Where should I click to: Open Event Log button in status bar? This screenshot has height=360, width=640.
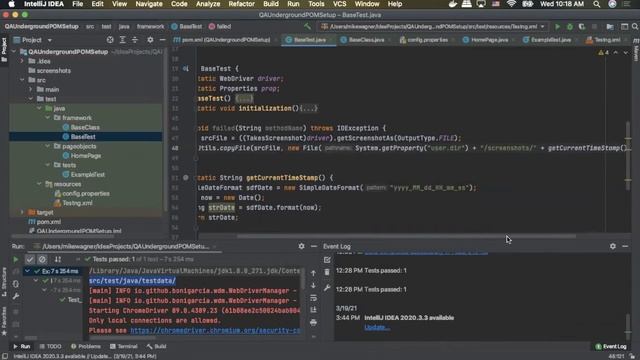click(611, 347)
